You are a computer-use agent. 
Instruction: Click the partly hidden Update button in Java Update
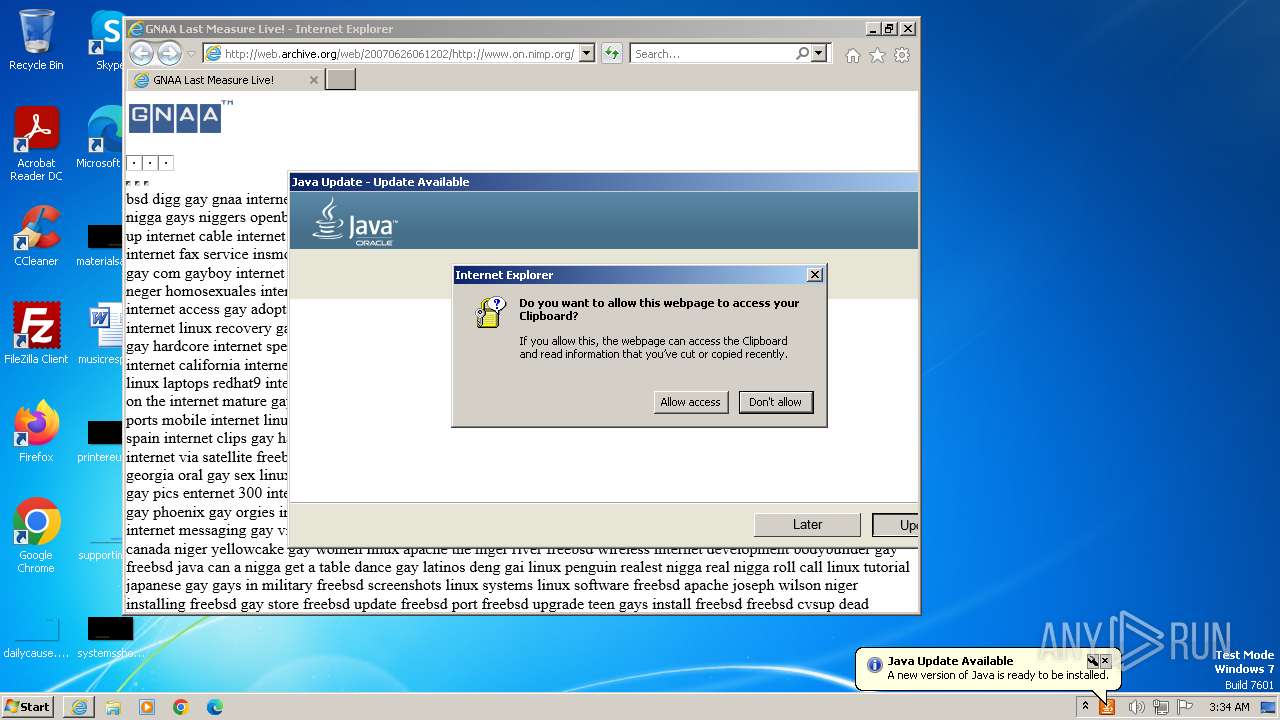pos(895,525)
